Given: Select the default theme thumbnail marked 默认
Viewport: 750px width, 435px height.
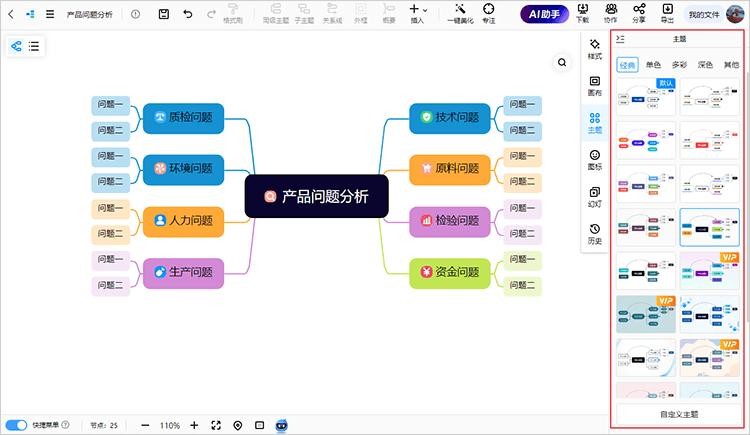Looking at the screenshot, I should 648,98.
